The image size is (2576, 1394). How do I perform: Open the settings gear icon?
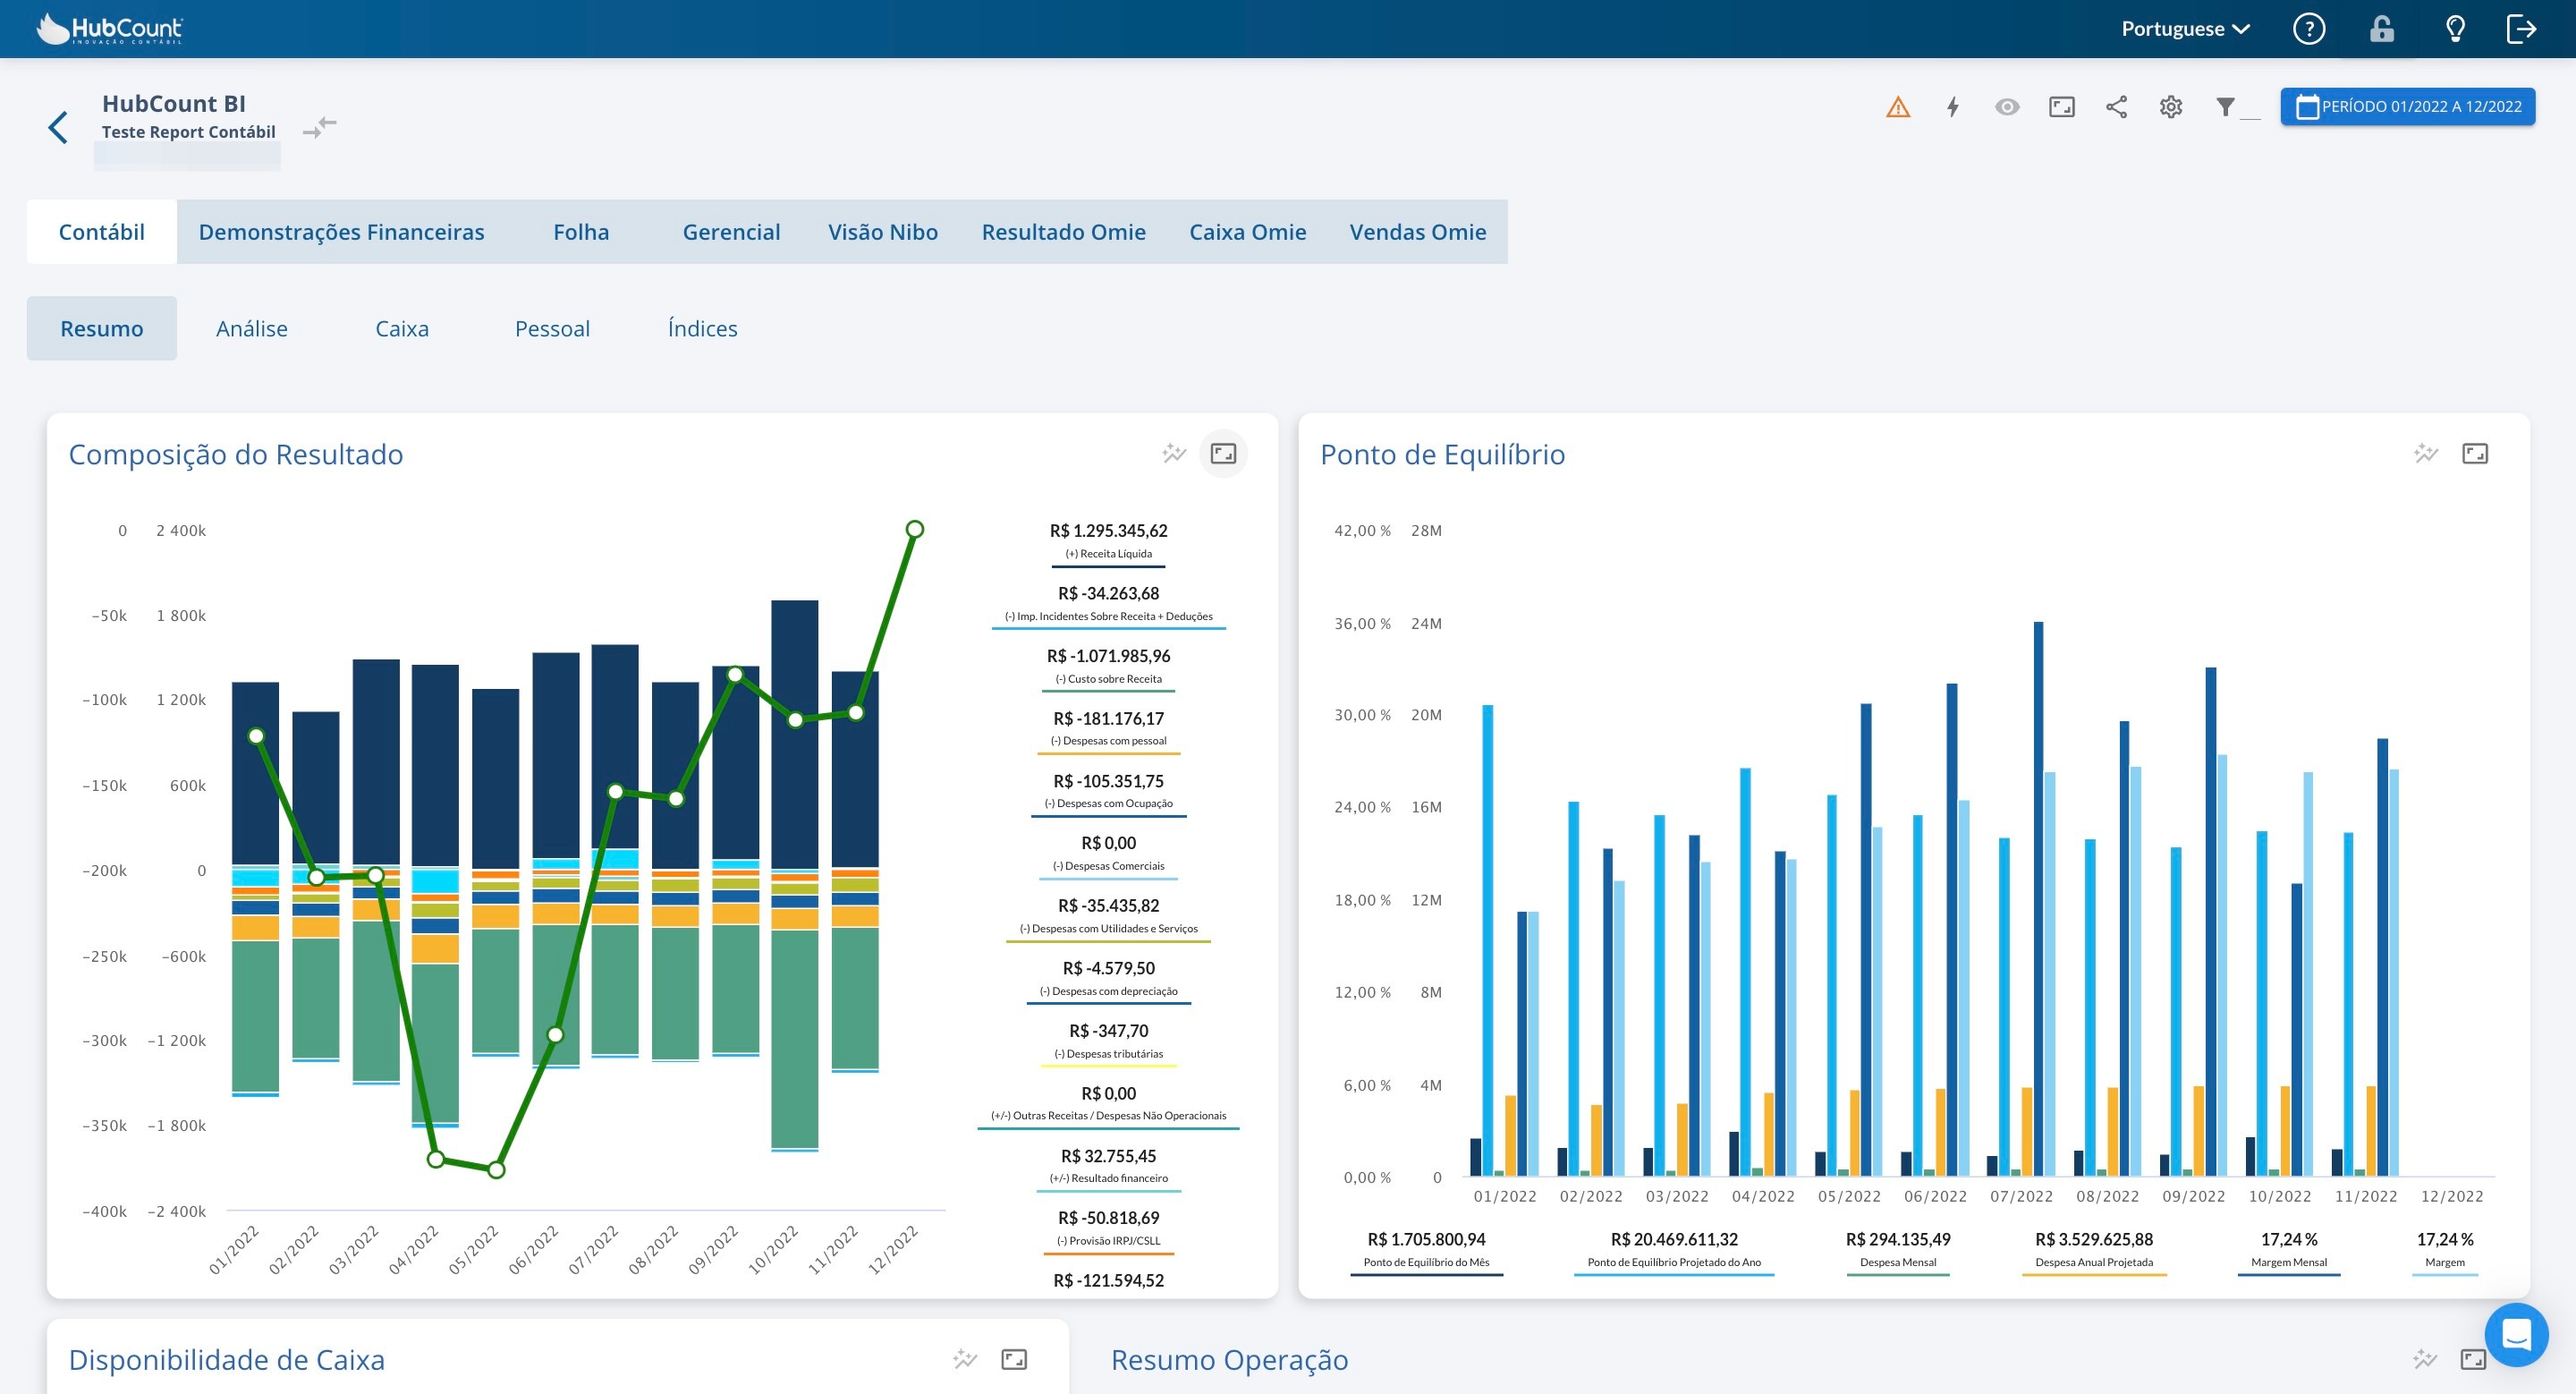[2170, 107]
